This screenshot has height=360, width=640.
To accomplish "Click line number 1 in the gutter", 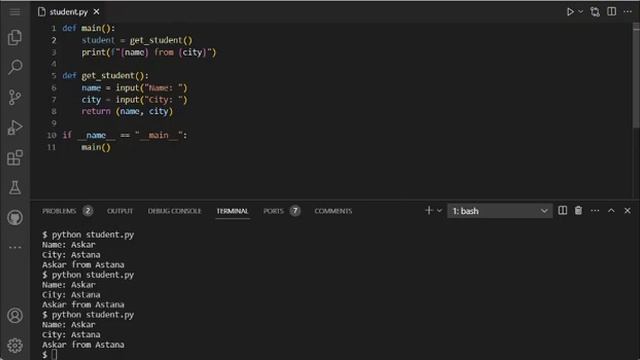I will 53,28.
